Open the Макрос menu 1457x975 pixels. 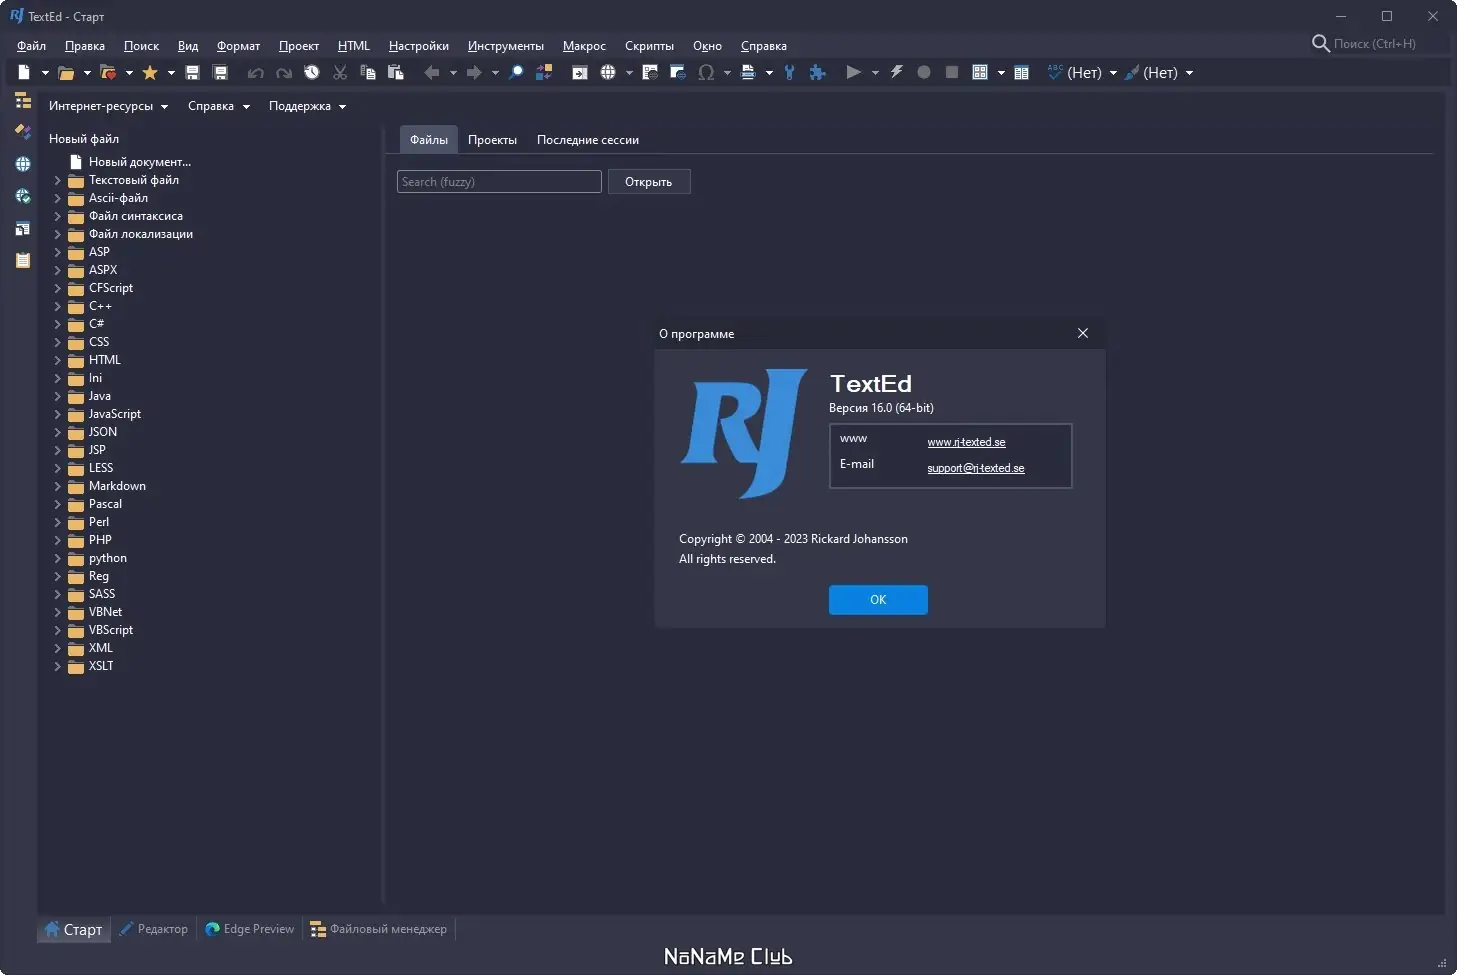point(584,46)
